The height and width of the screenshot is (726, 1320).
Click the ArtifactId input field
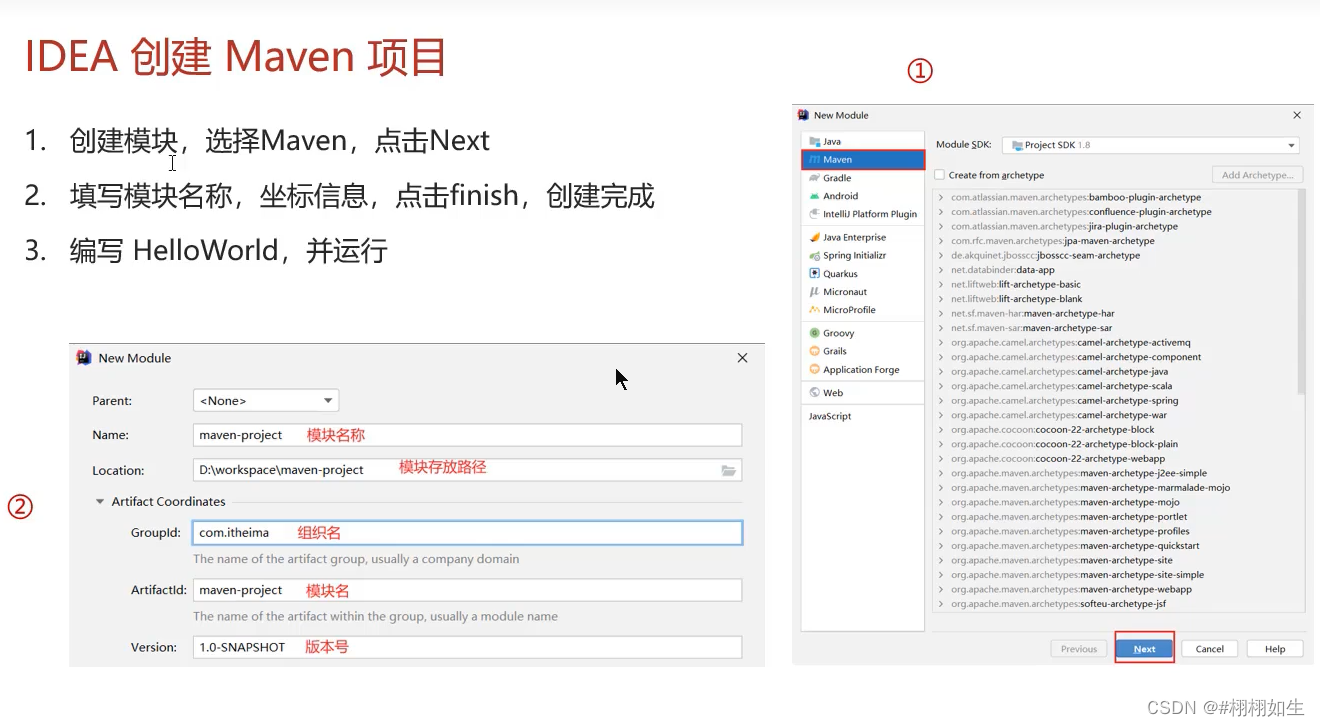[467, 590]
